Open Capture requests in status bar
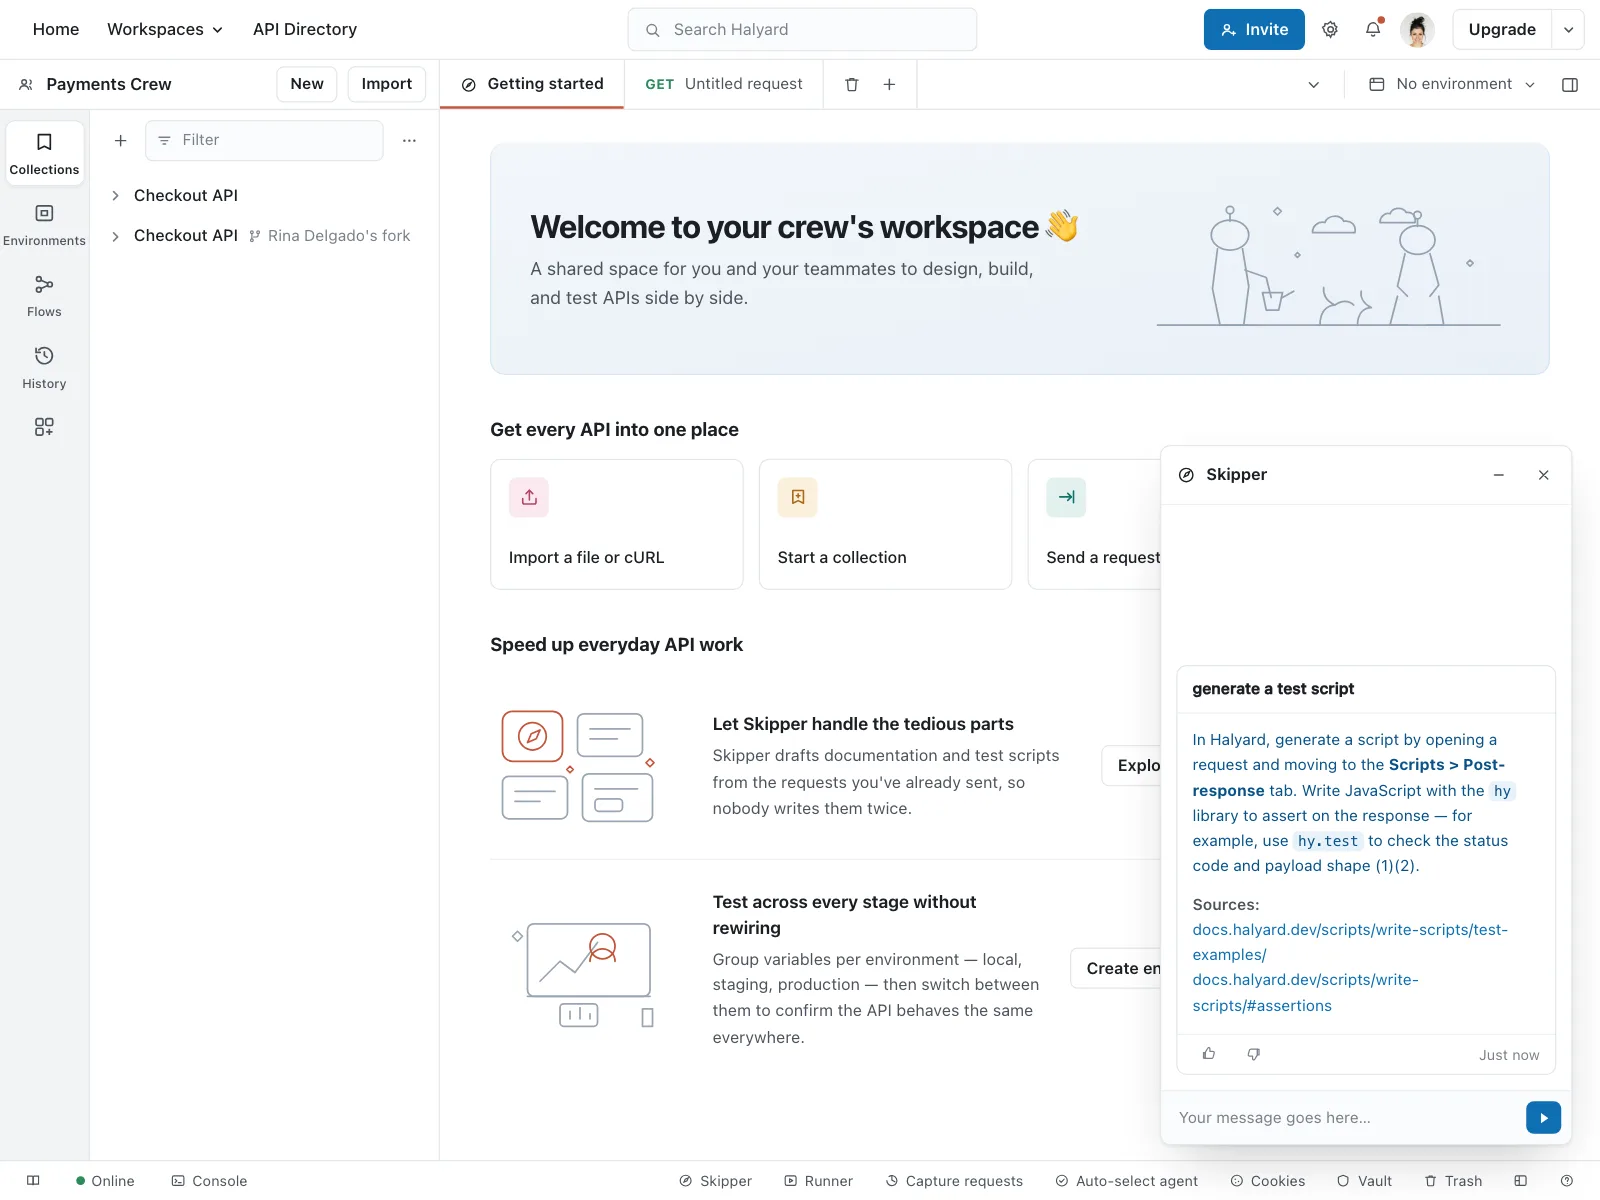The image size is (1600, 1200). 954,1181
